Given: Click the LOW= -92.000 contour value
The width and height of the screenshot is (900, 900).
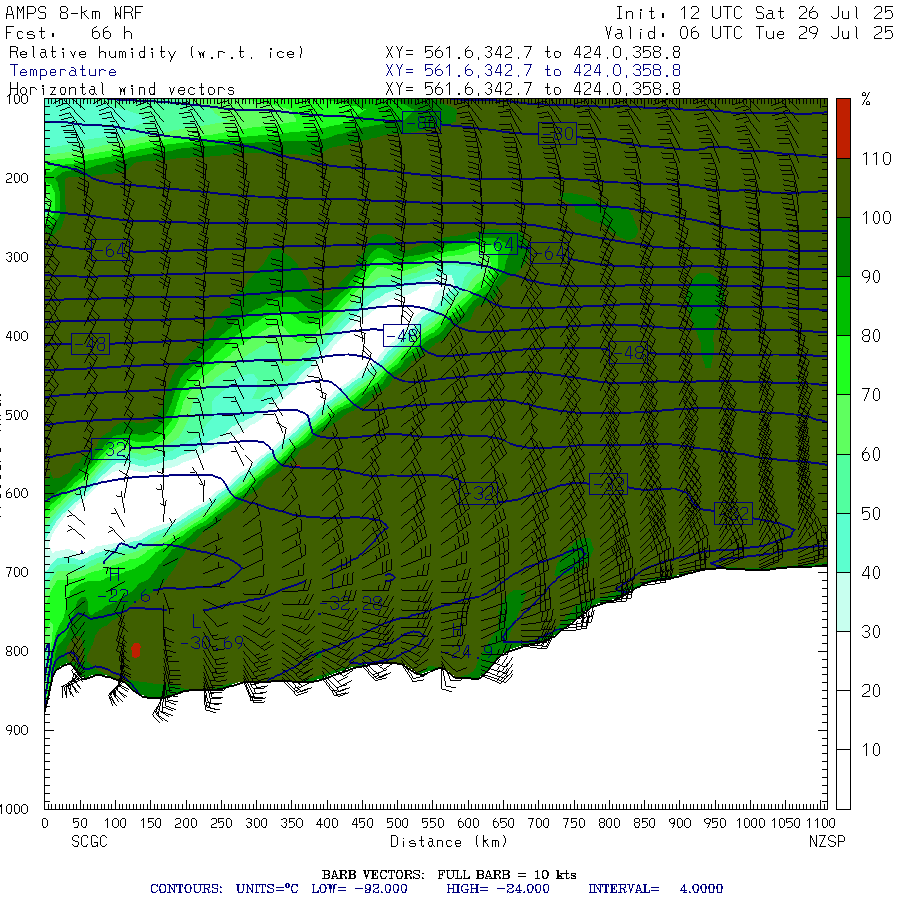Looking at the screenshot, I should 359,889.
